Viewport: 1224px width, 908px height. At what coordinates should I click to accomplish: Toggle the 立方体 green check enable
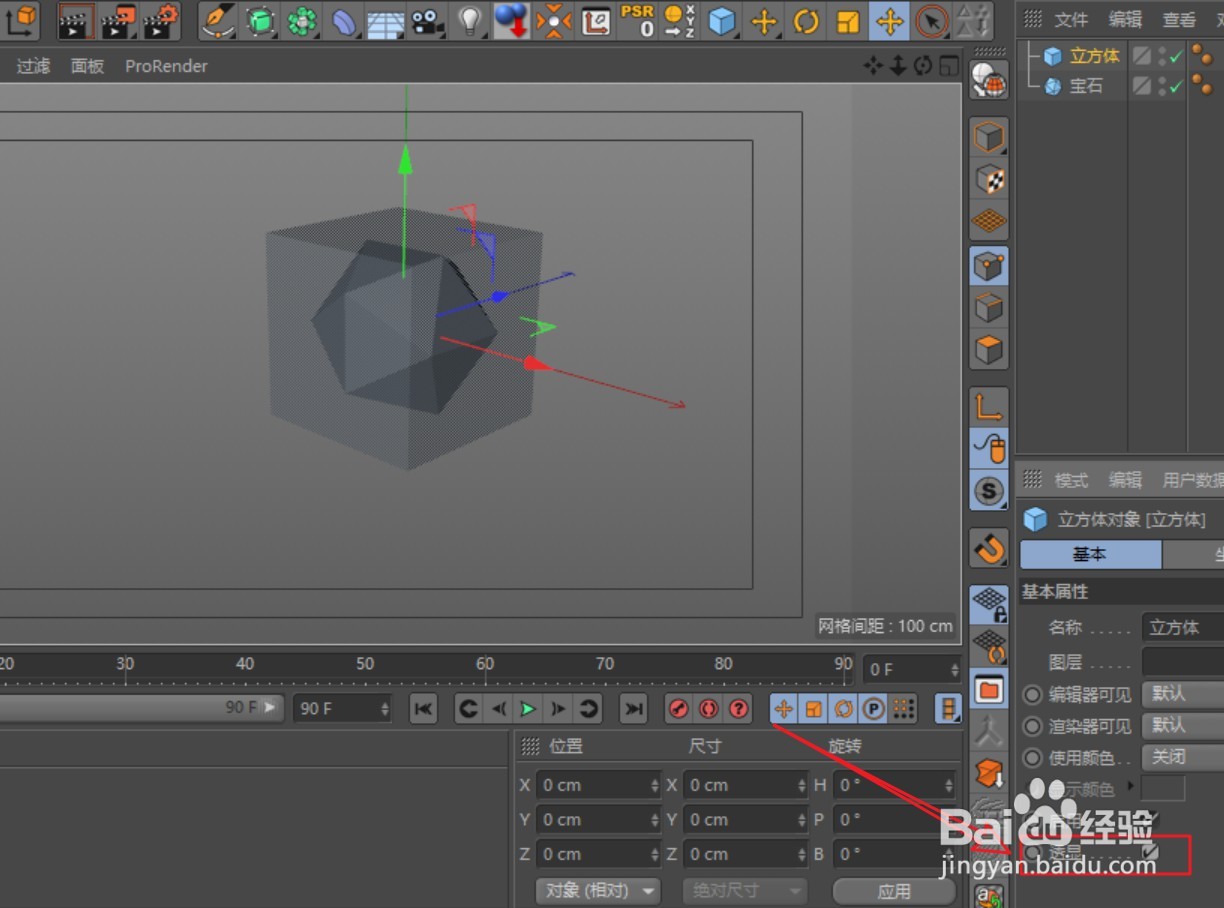click(x=1176, y=57)
